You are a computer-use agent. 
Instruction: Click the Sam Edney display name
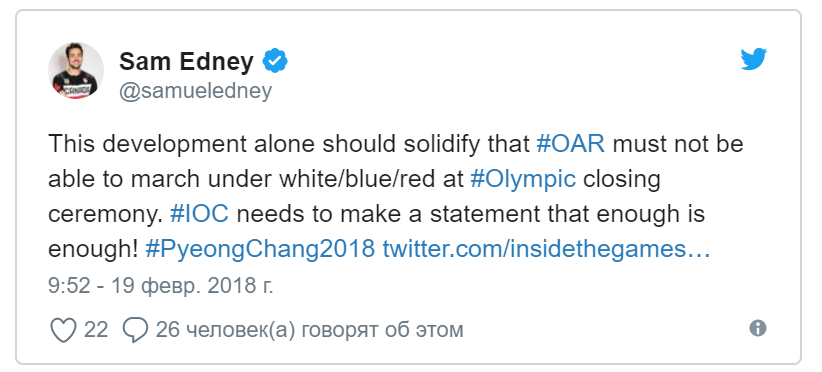[186, 62]
